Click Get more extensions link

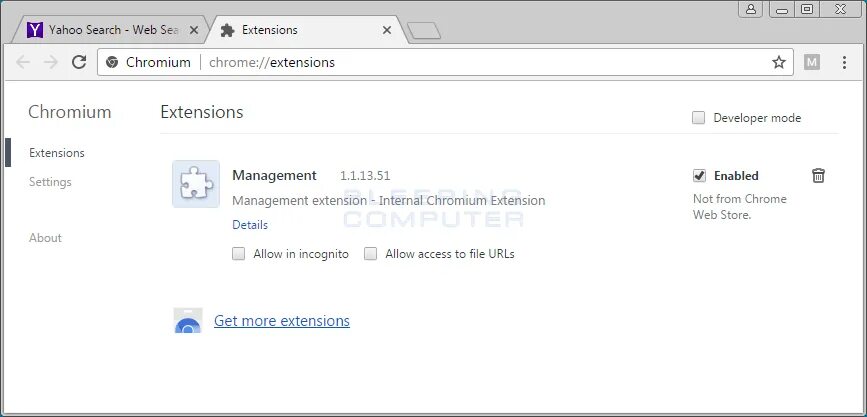[282, 321]
